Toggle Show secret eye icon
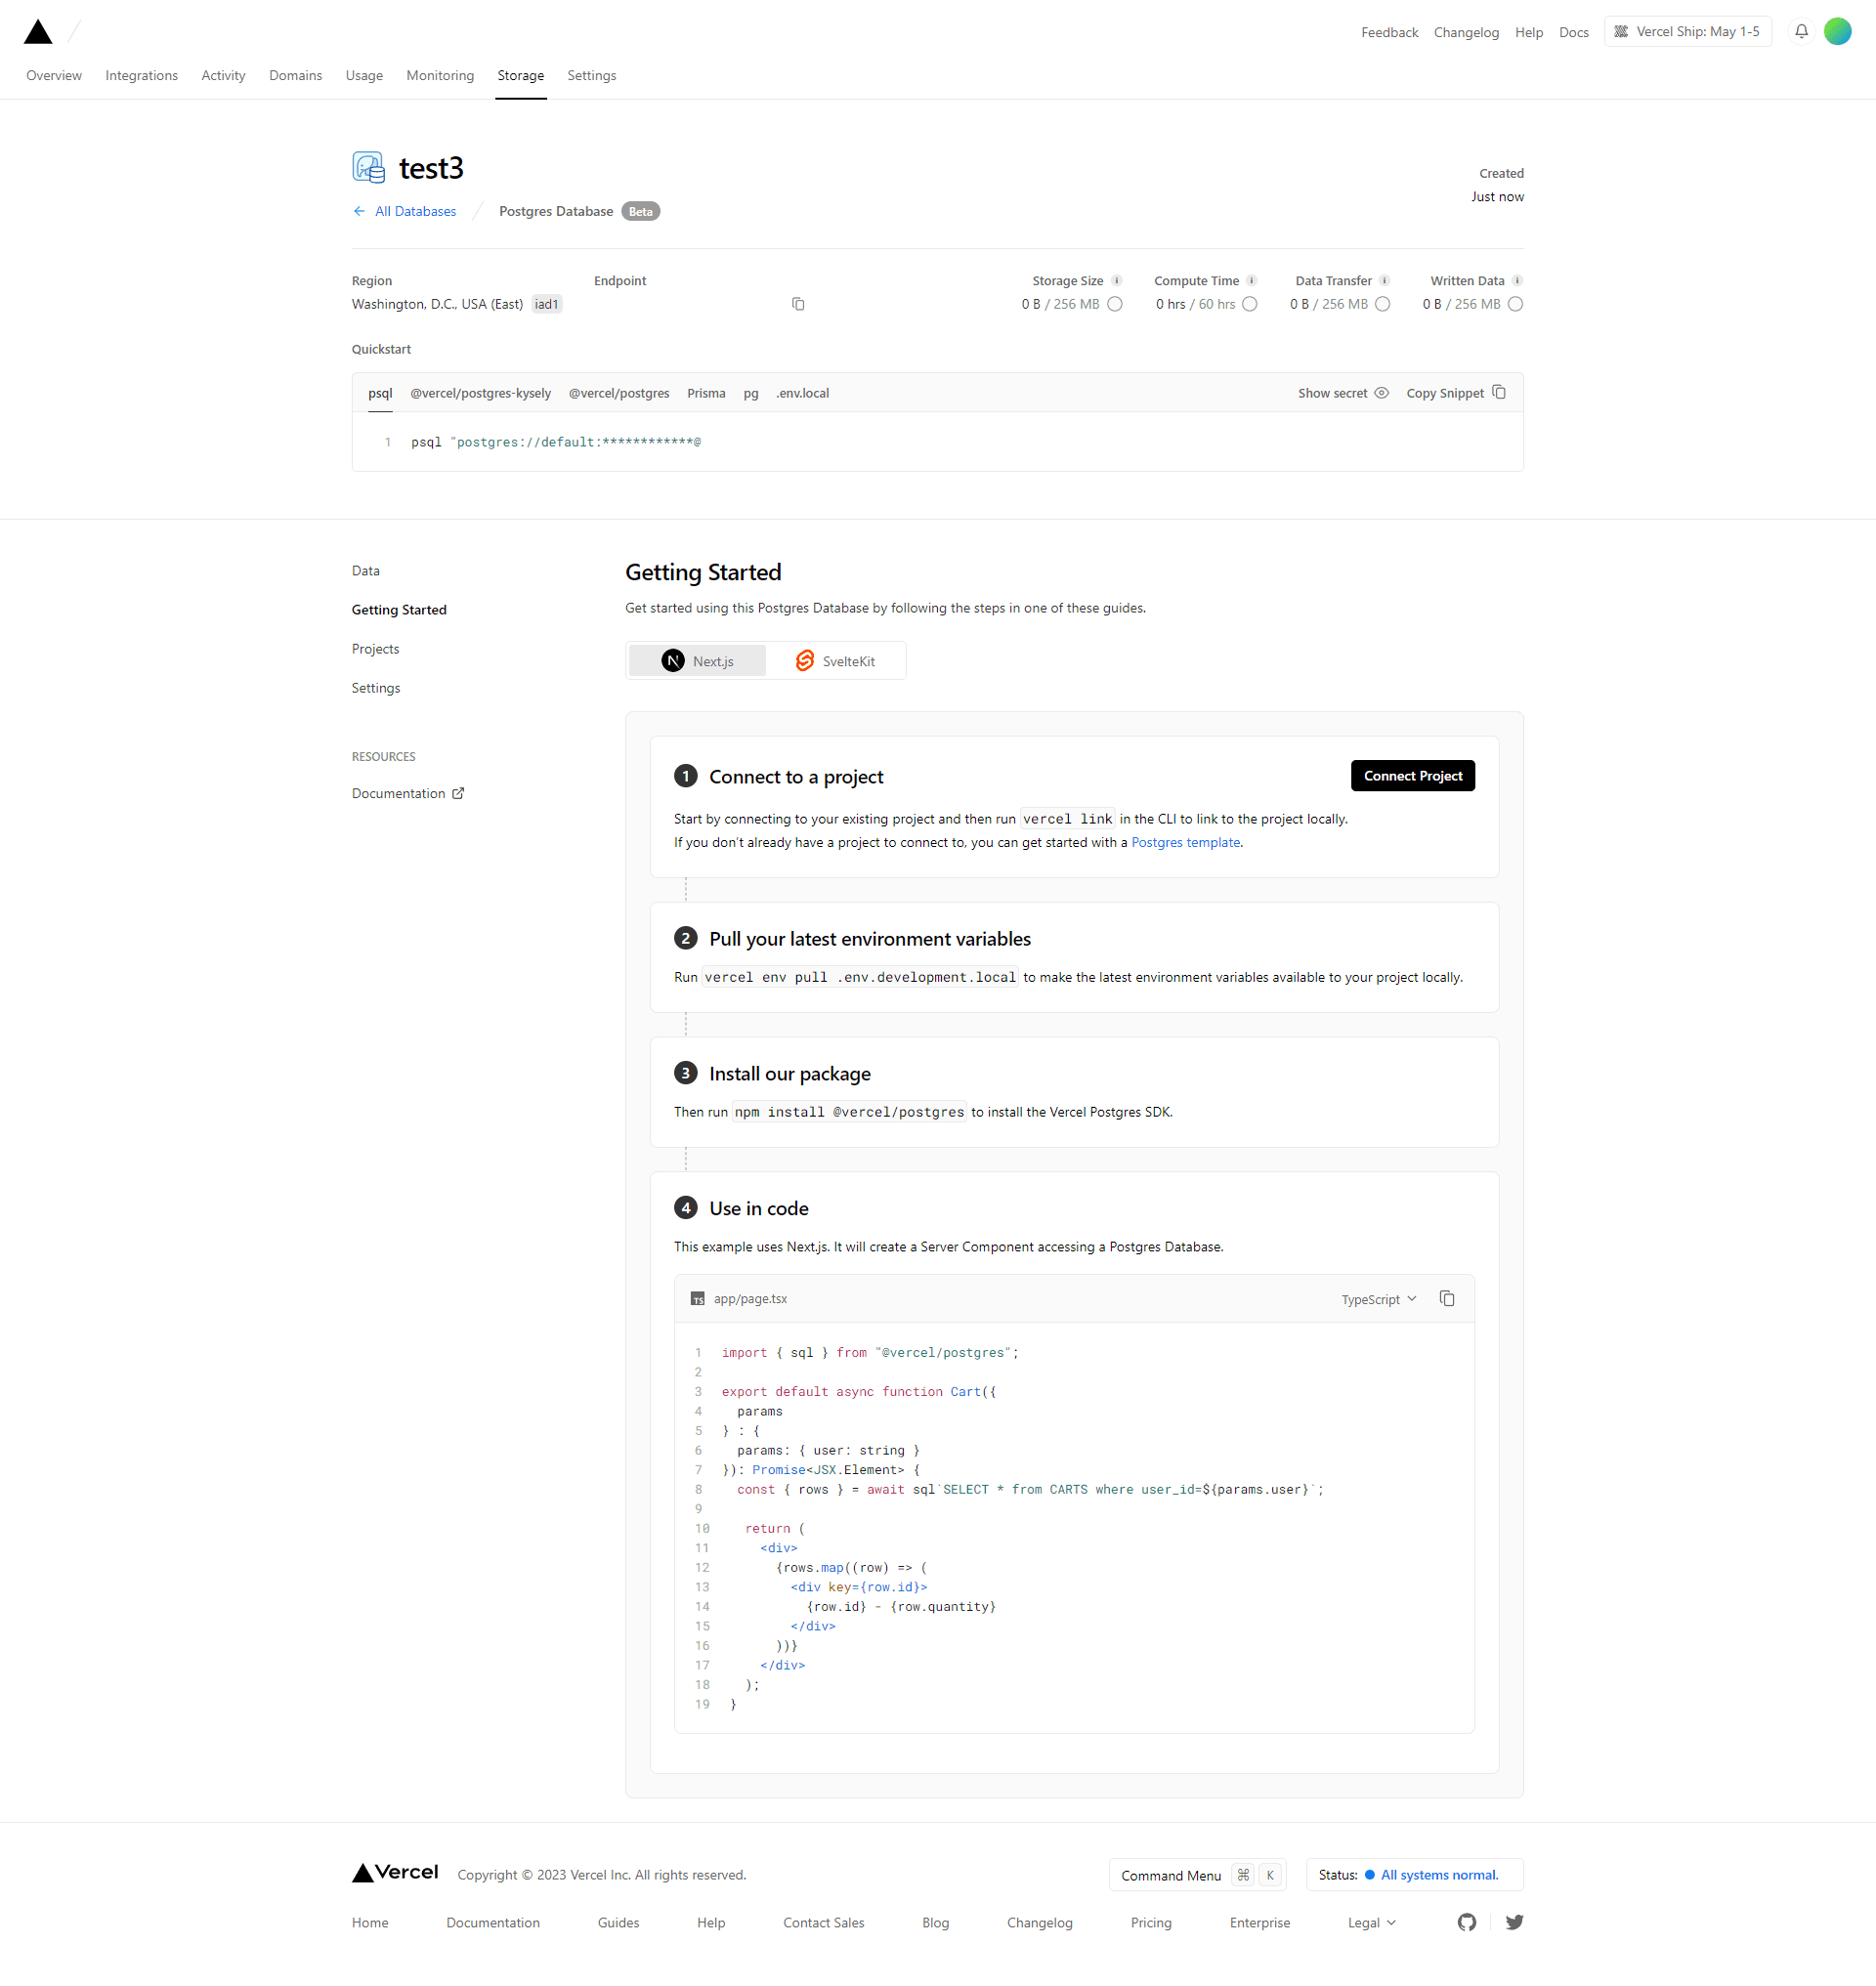 pyautogui.click(x=1382, y=393)
